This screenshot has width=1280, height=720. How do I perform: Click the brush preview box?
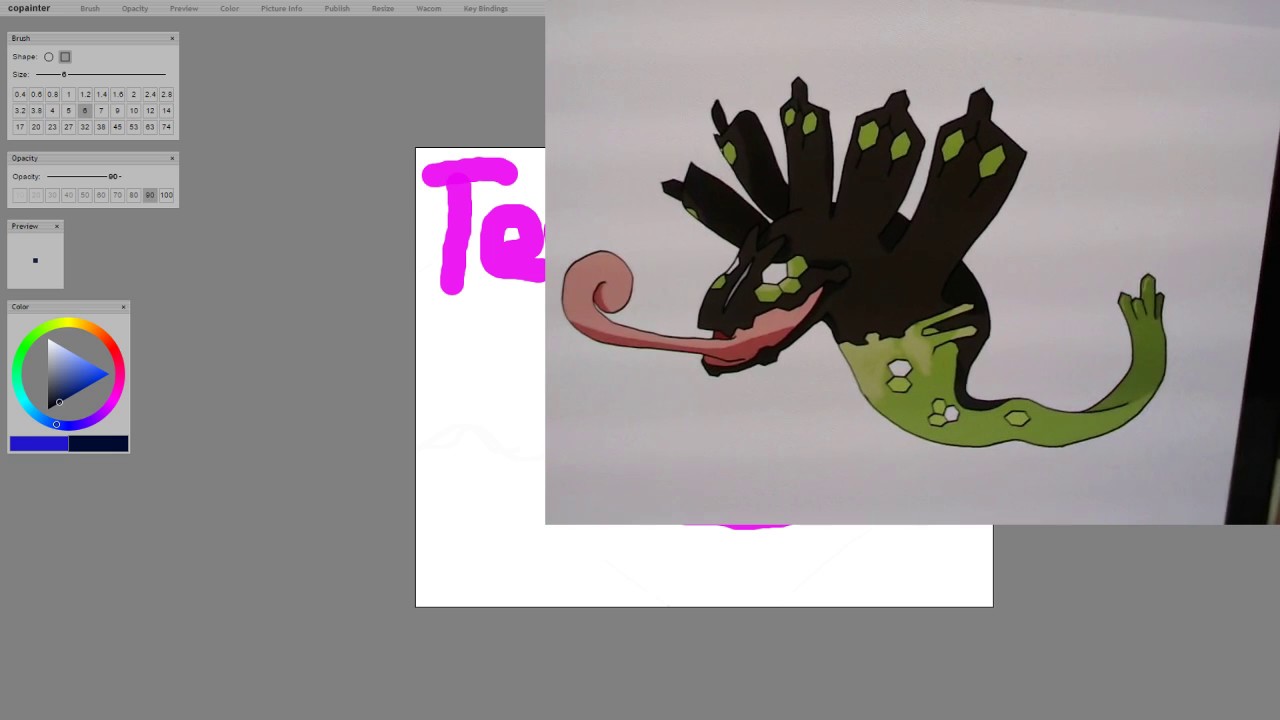click(x=35, y=260)
